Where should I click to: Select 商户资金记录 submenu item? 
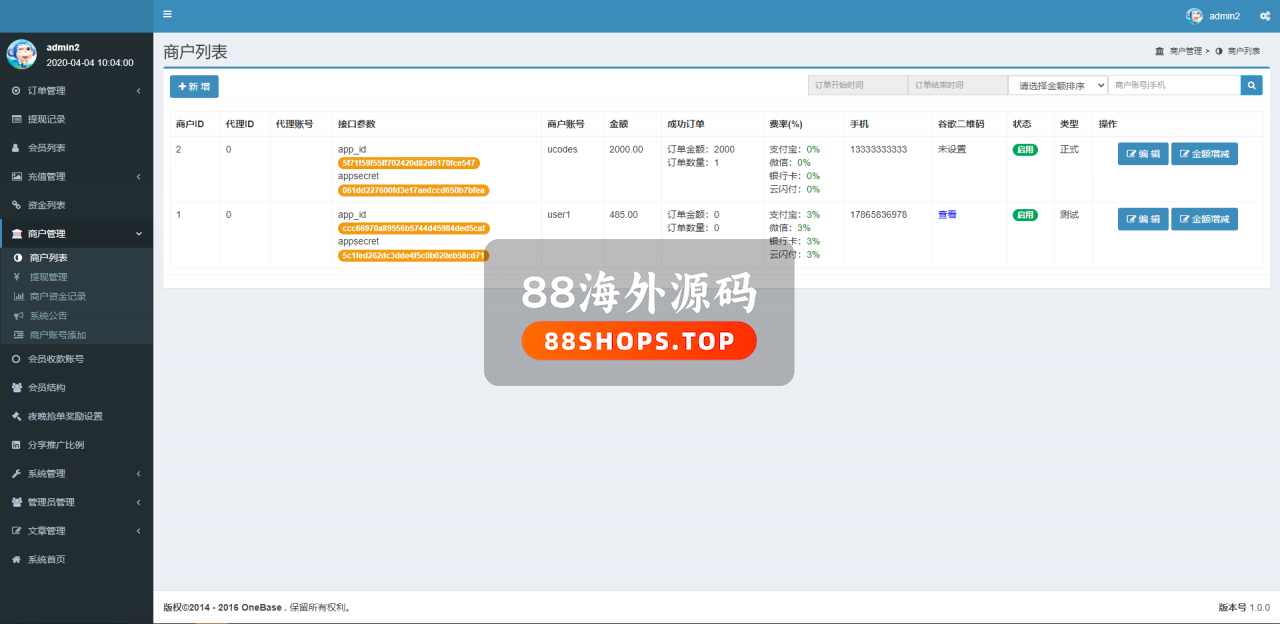58,297
